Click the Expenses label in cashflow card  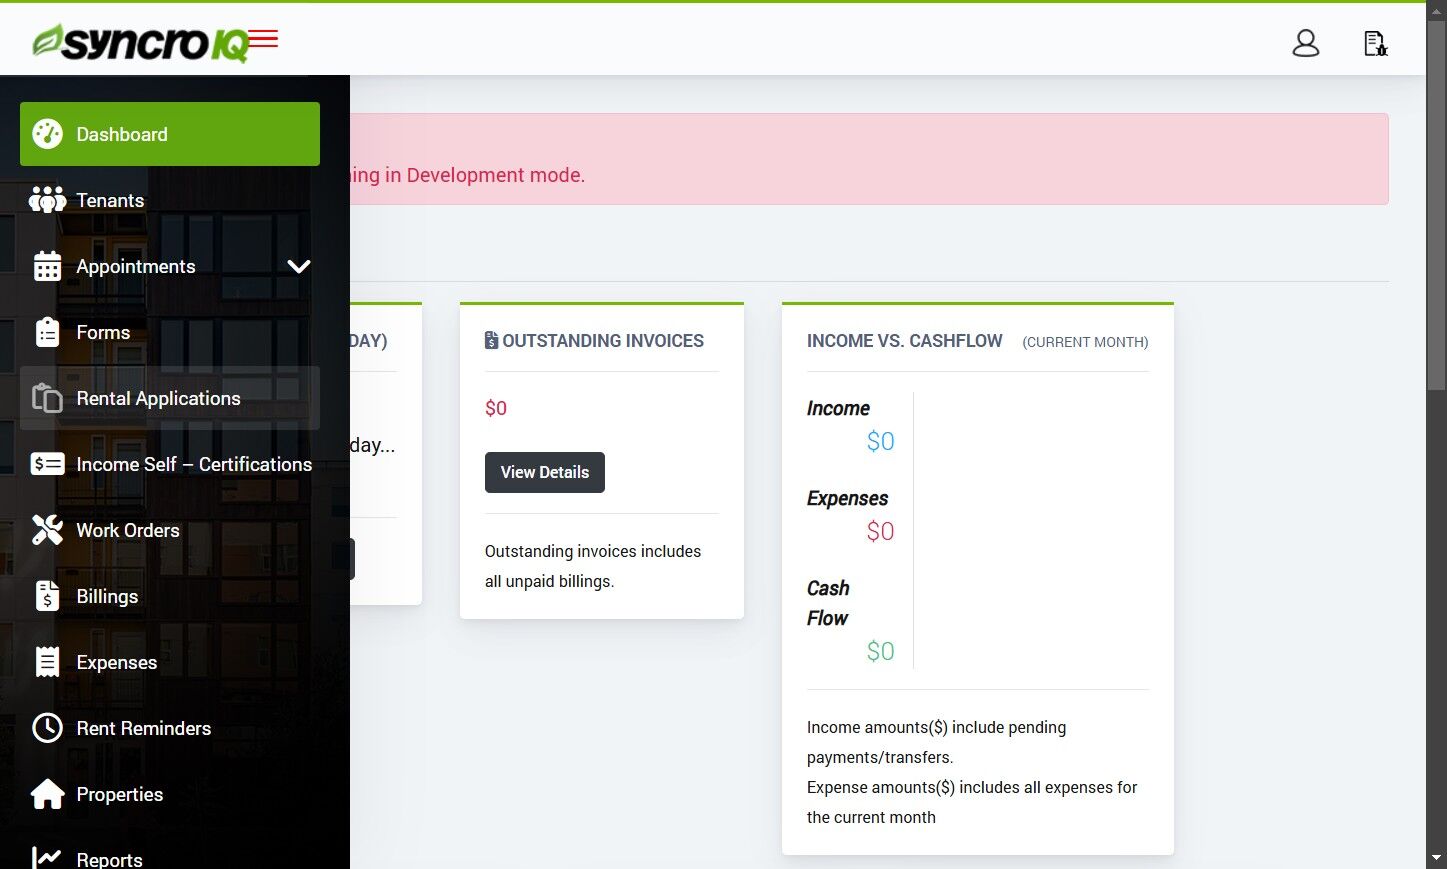tap(847, 498)
